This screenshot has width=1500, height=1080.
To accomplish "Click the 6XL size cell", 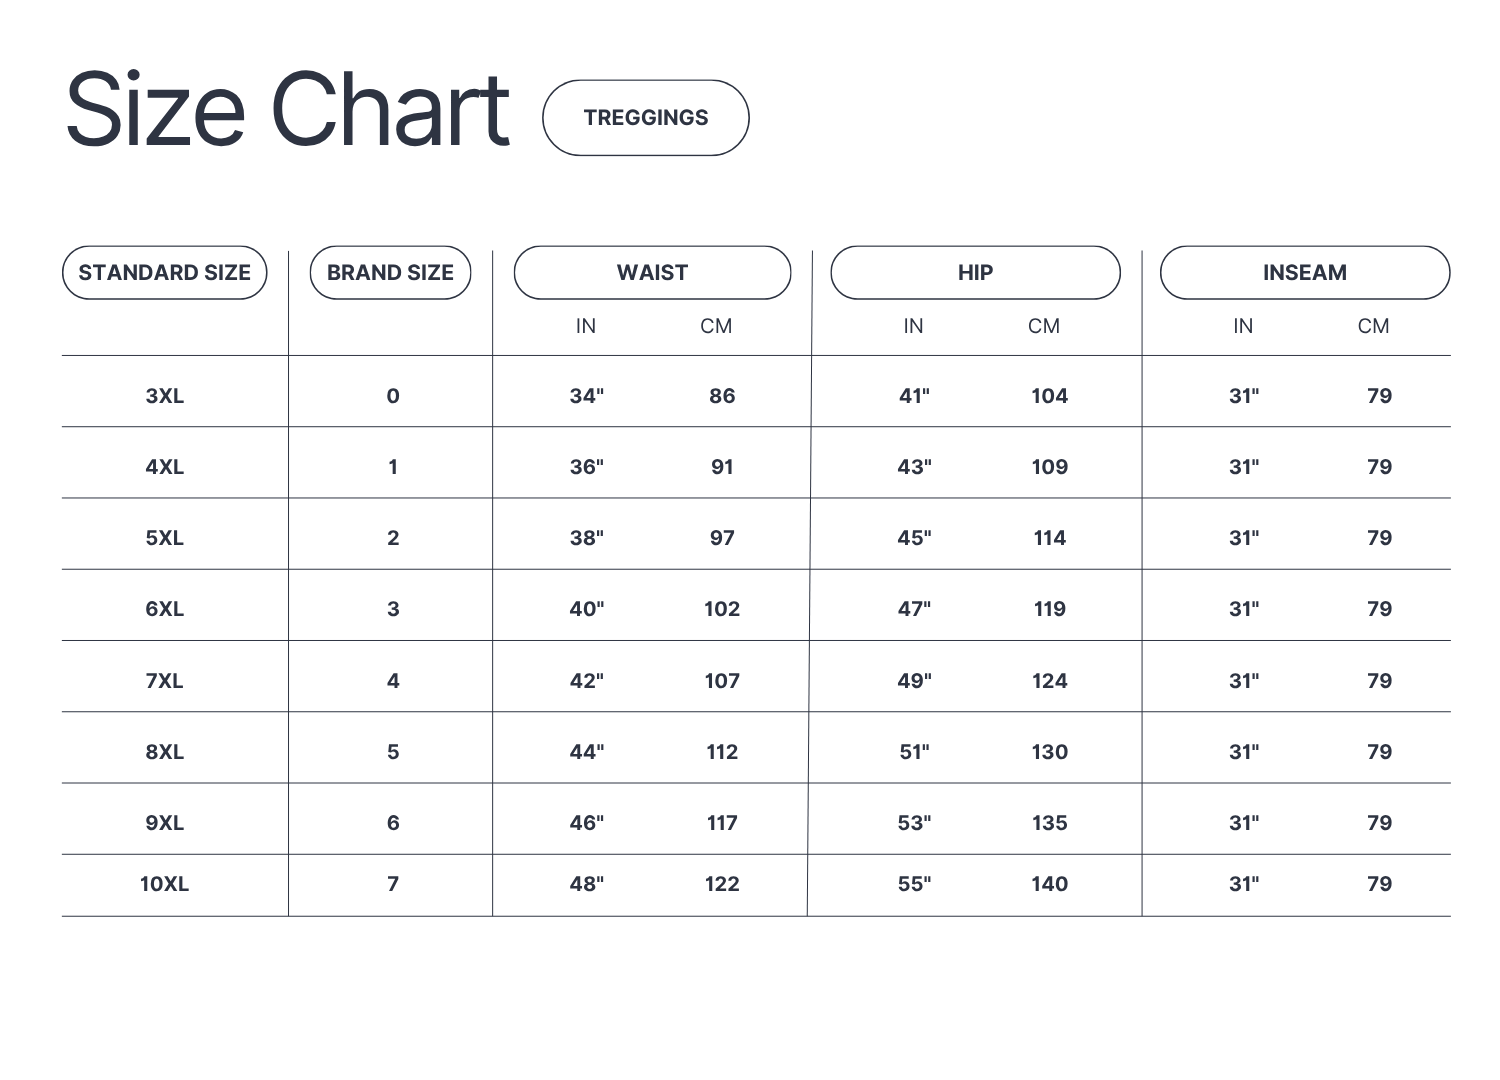I will 165,609.
